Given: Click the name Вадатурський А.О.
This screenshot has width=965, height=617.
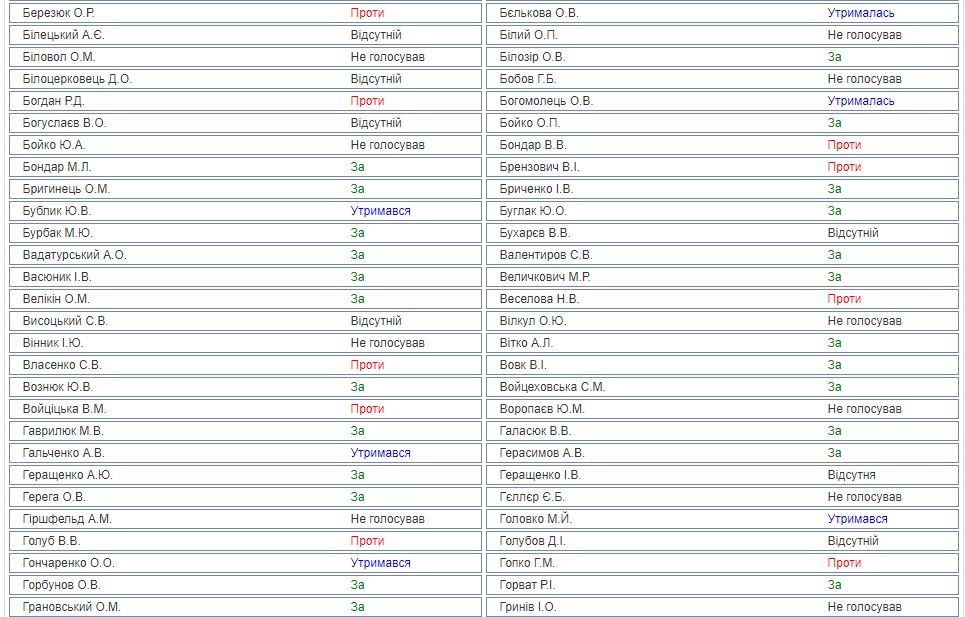Looking at the screenshot, I should coord(75,255).
